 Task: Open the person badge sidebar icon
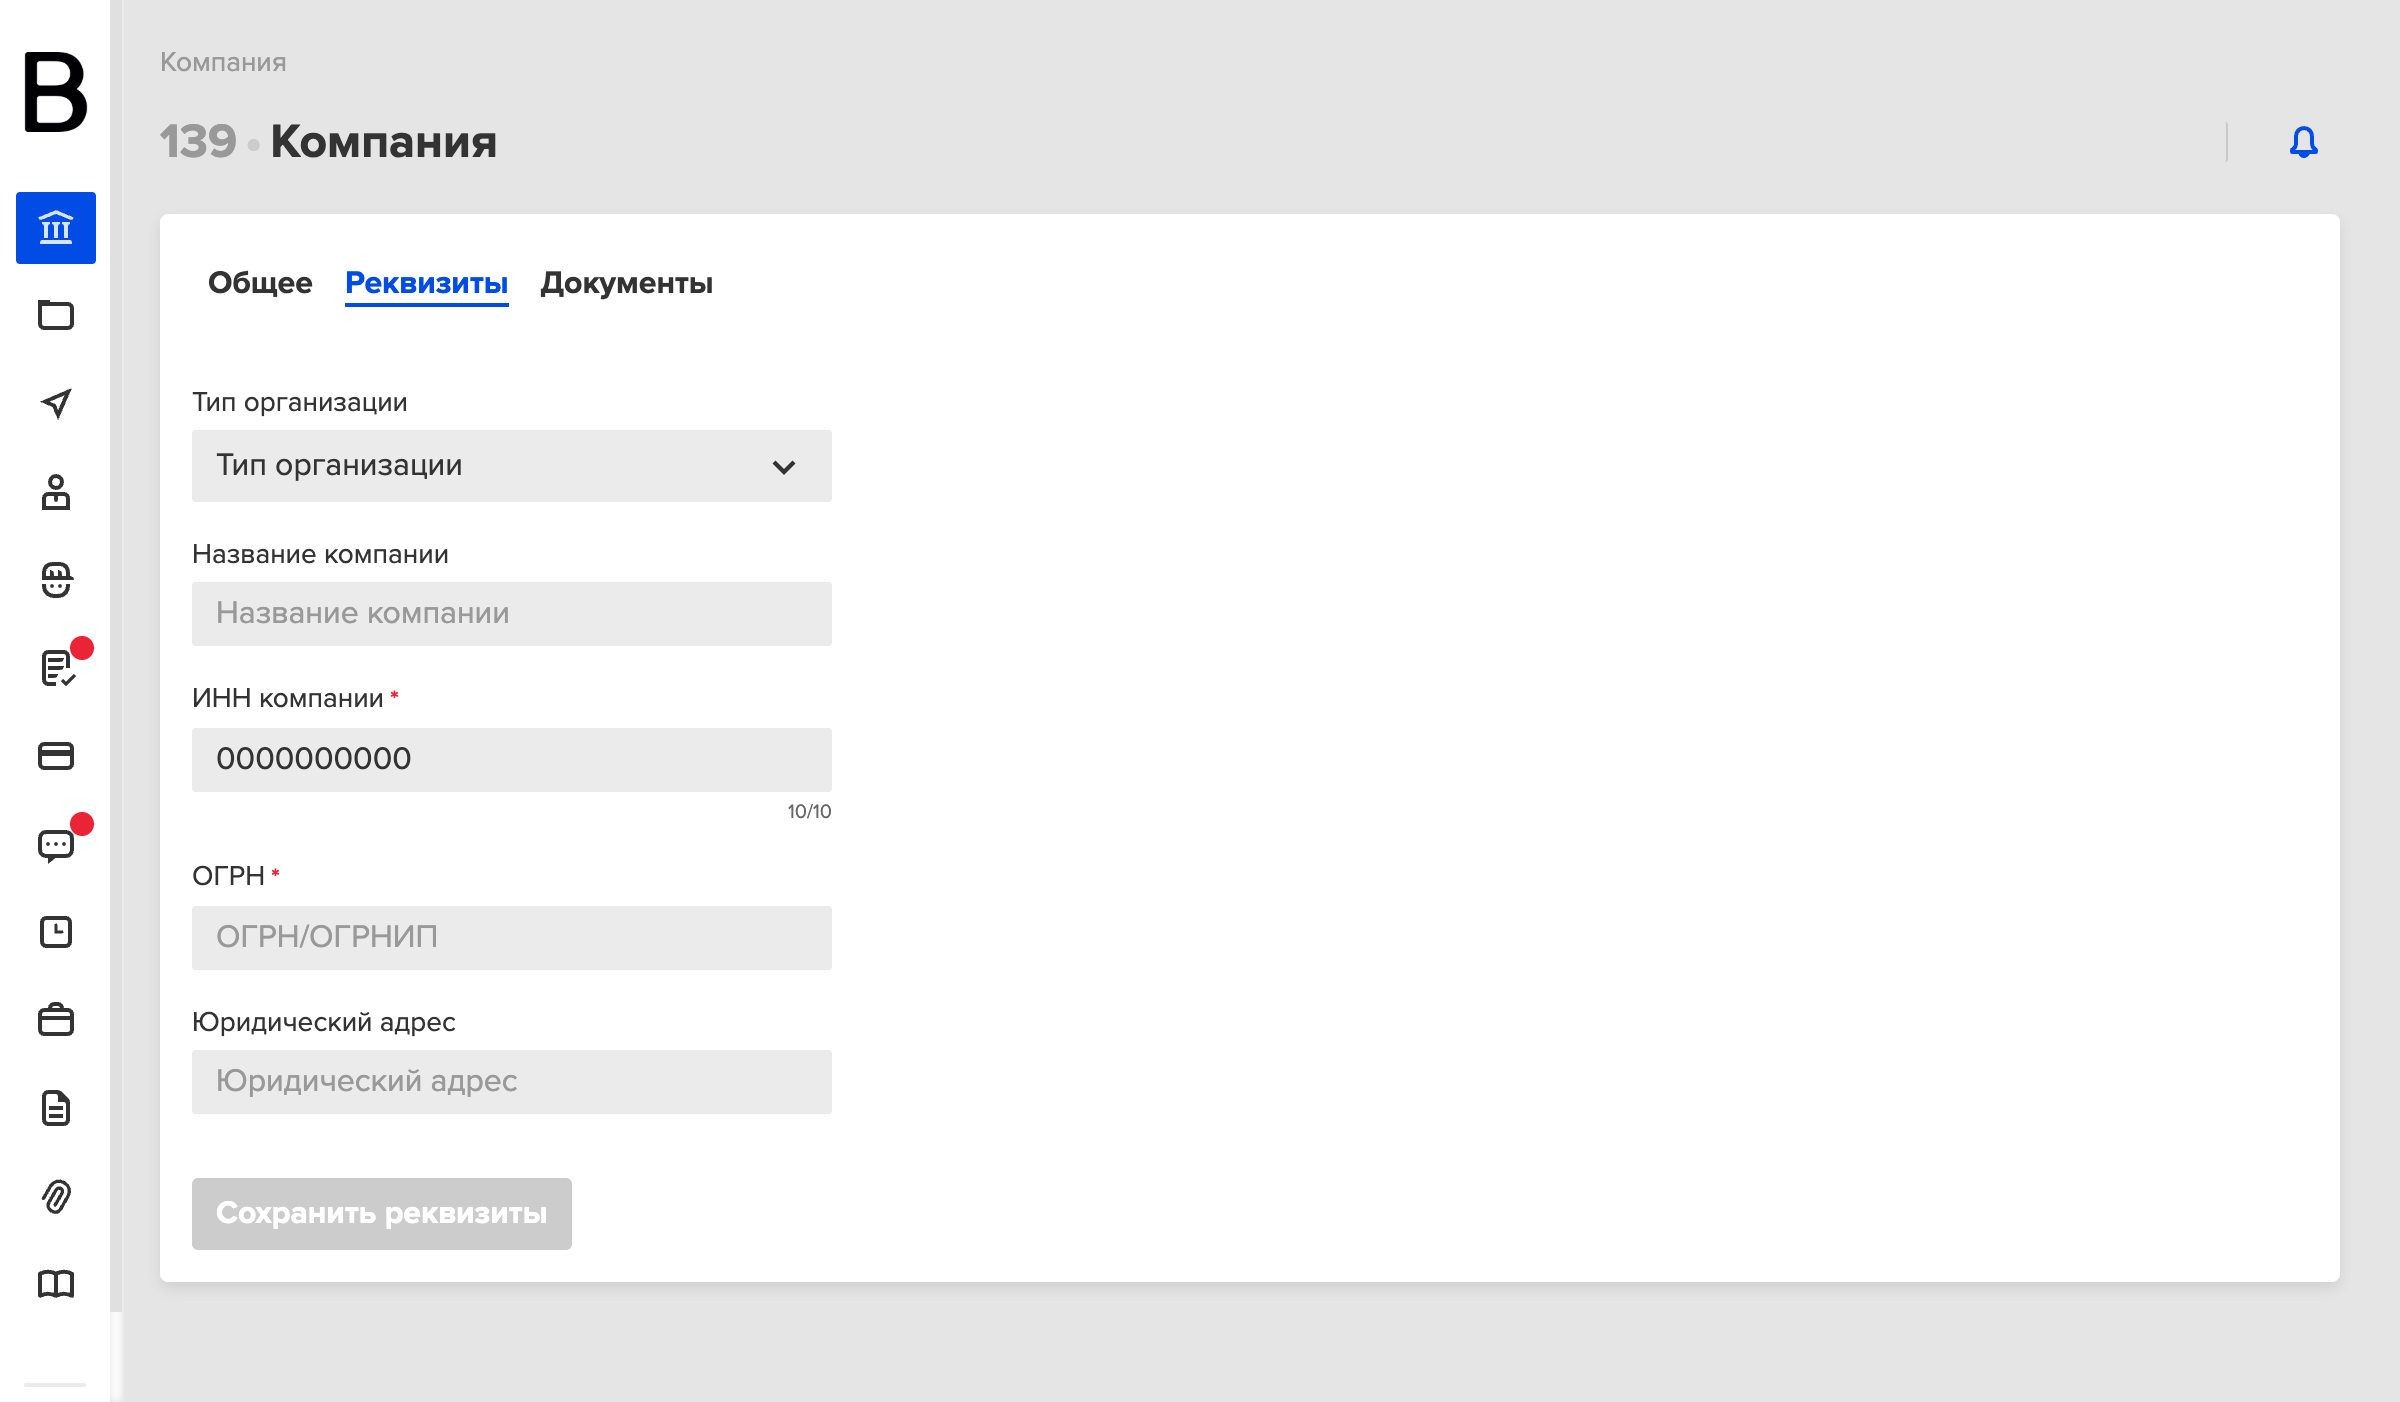pos(56,492)
